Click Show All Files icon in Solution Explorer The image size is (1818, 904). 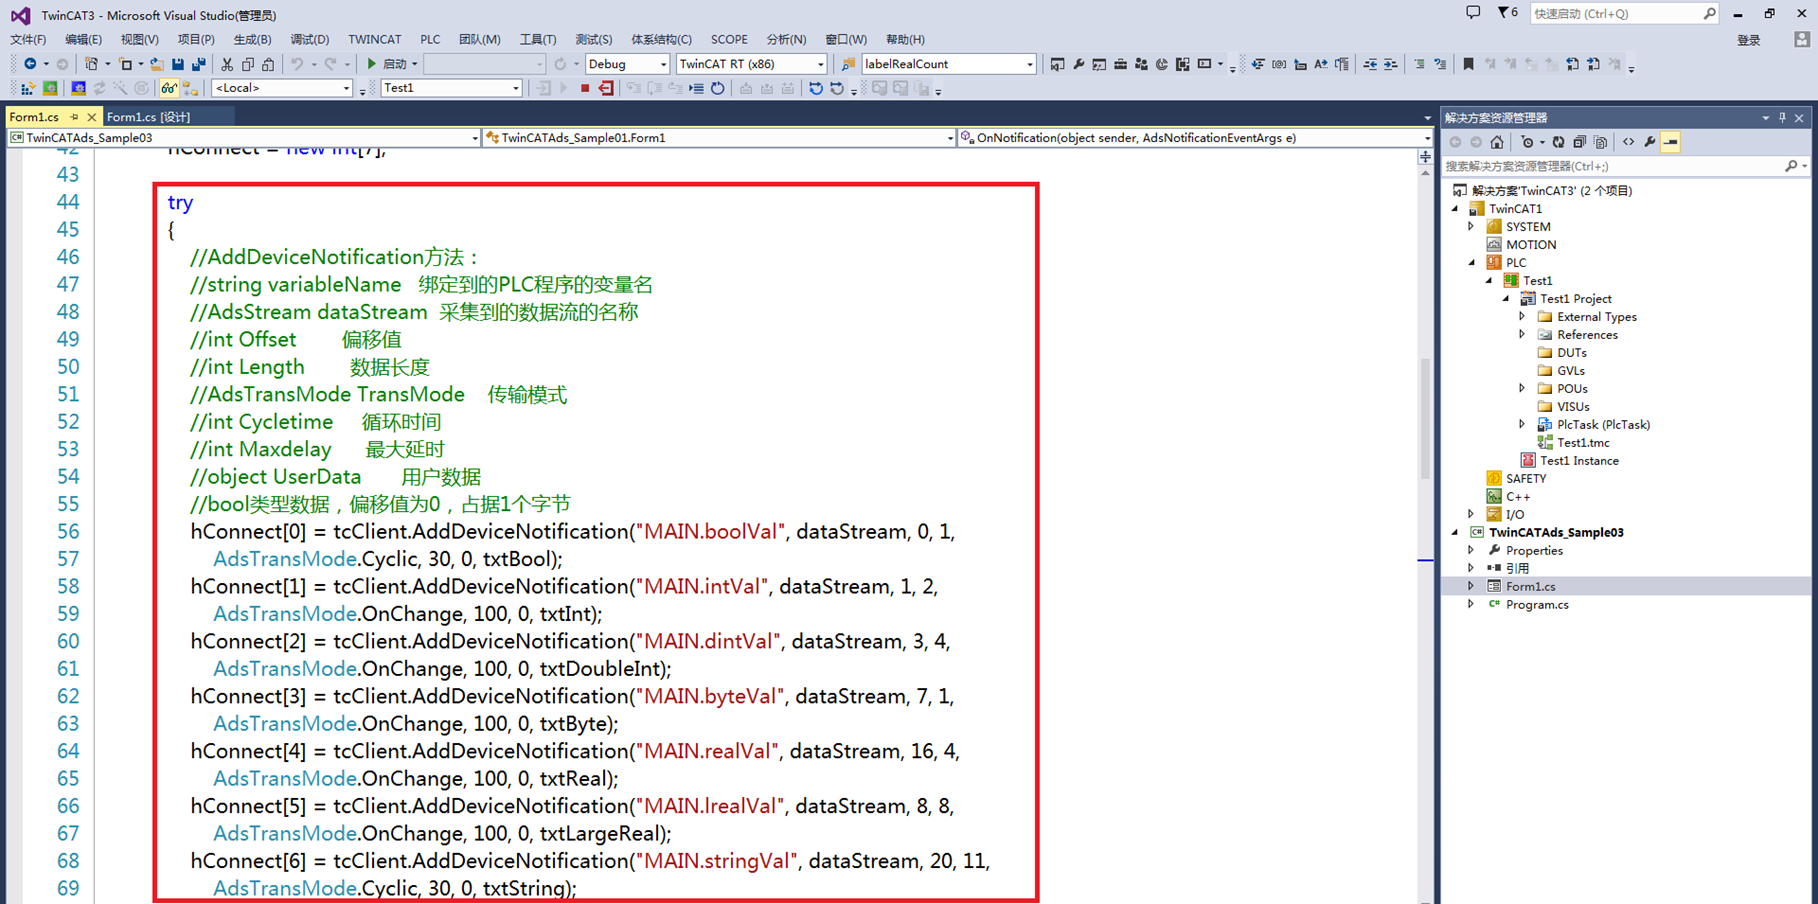[x=1600, y=142]
